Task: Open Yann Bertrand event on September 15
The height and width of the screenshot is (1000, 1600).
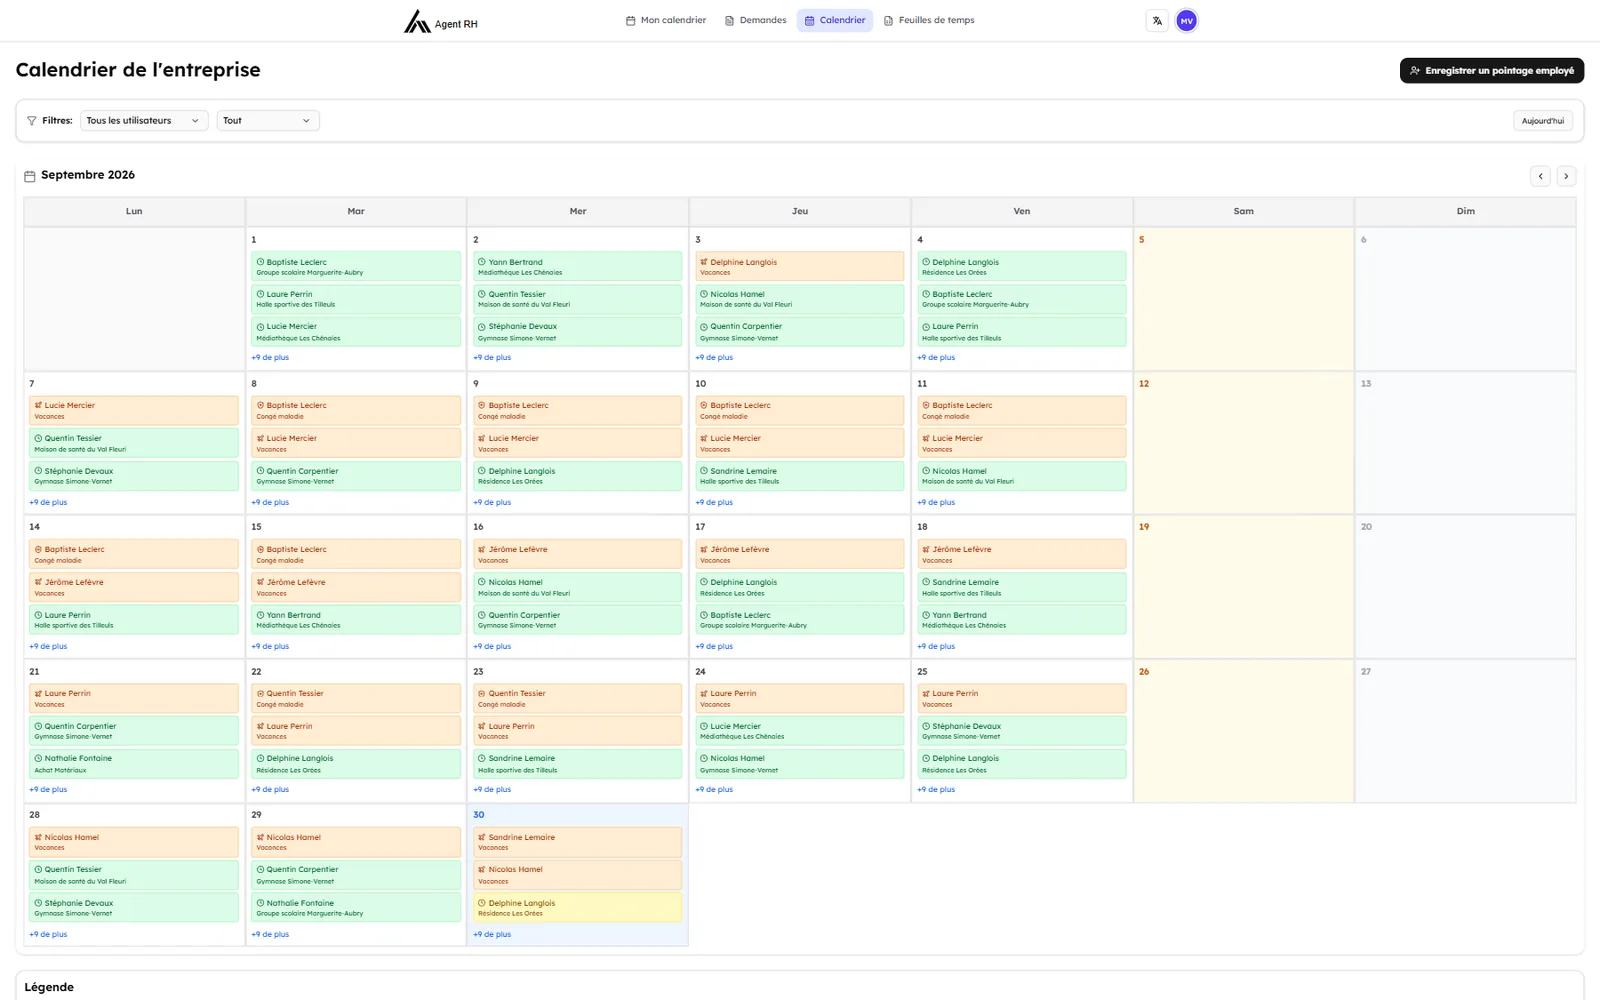Action: pos(356,620)
